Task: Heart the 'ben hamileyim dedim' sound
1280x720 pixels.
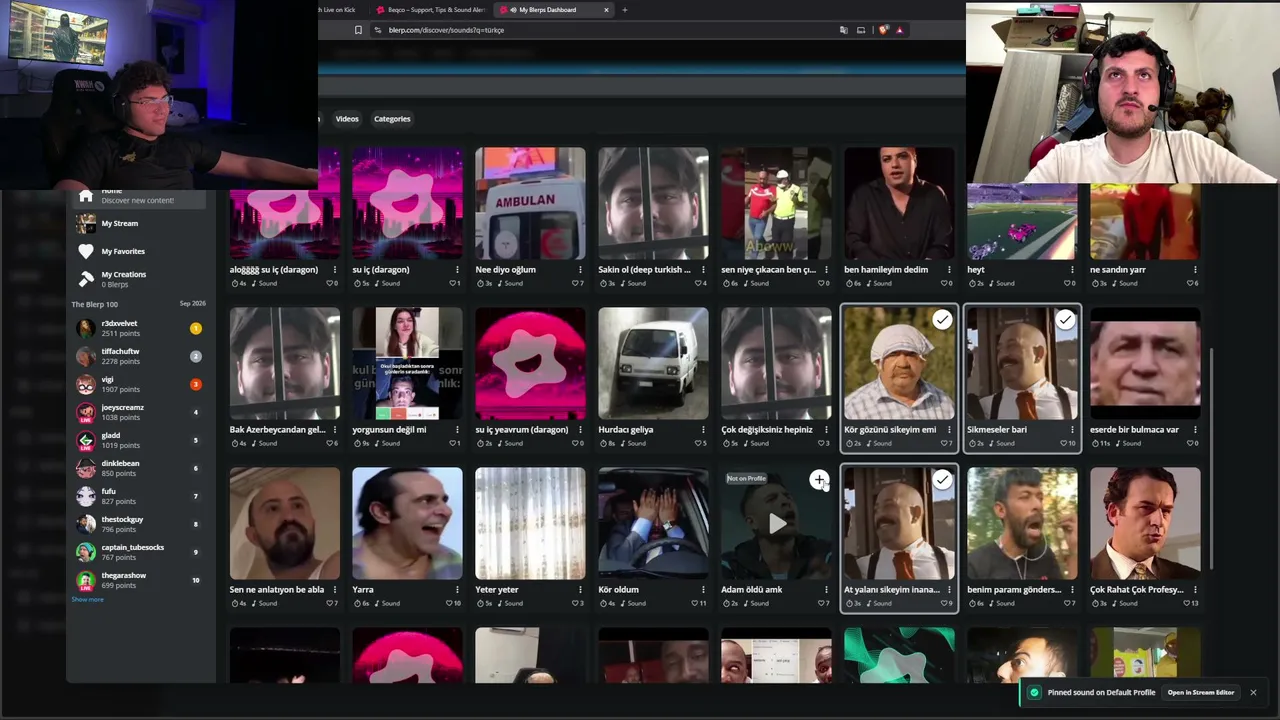Action: click(x=943, y=283)
